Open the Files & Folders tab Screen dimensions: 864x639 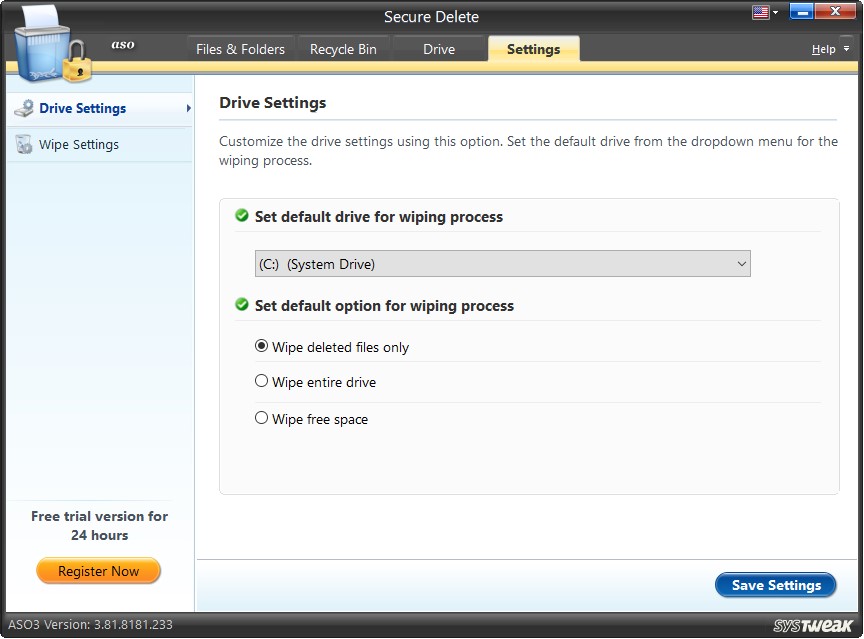coord(240,48)
